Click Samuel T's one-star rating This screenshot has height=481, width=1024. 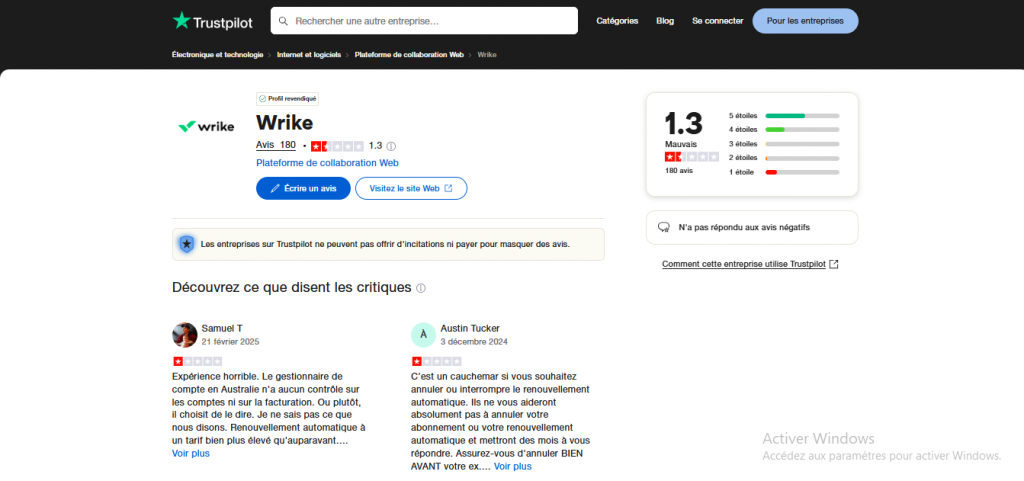tap(197, 361)
